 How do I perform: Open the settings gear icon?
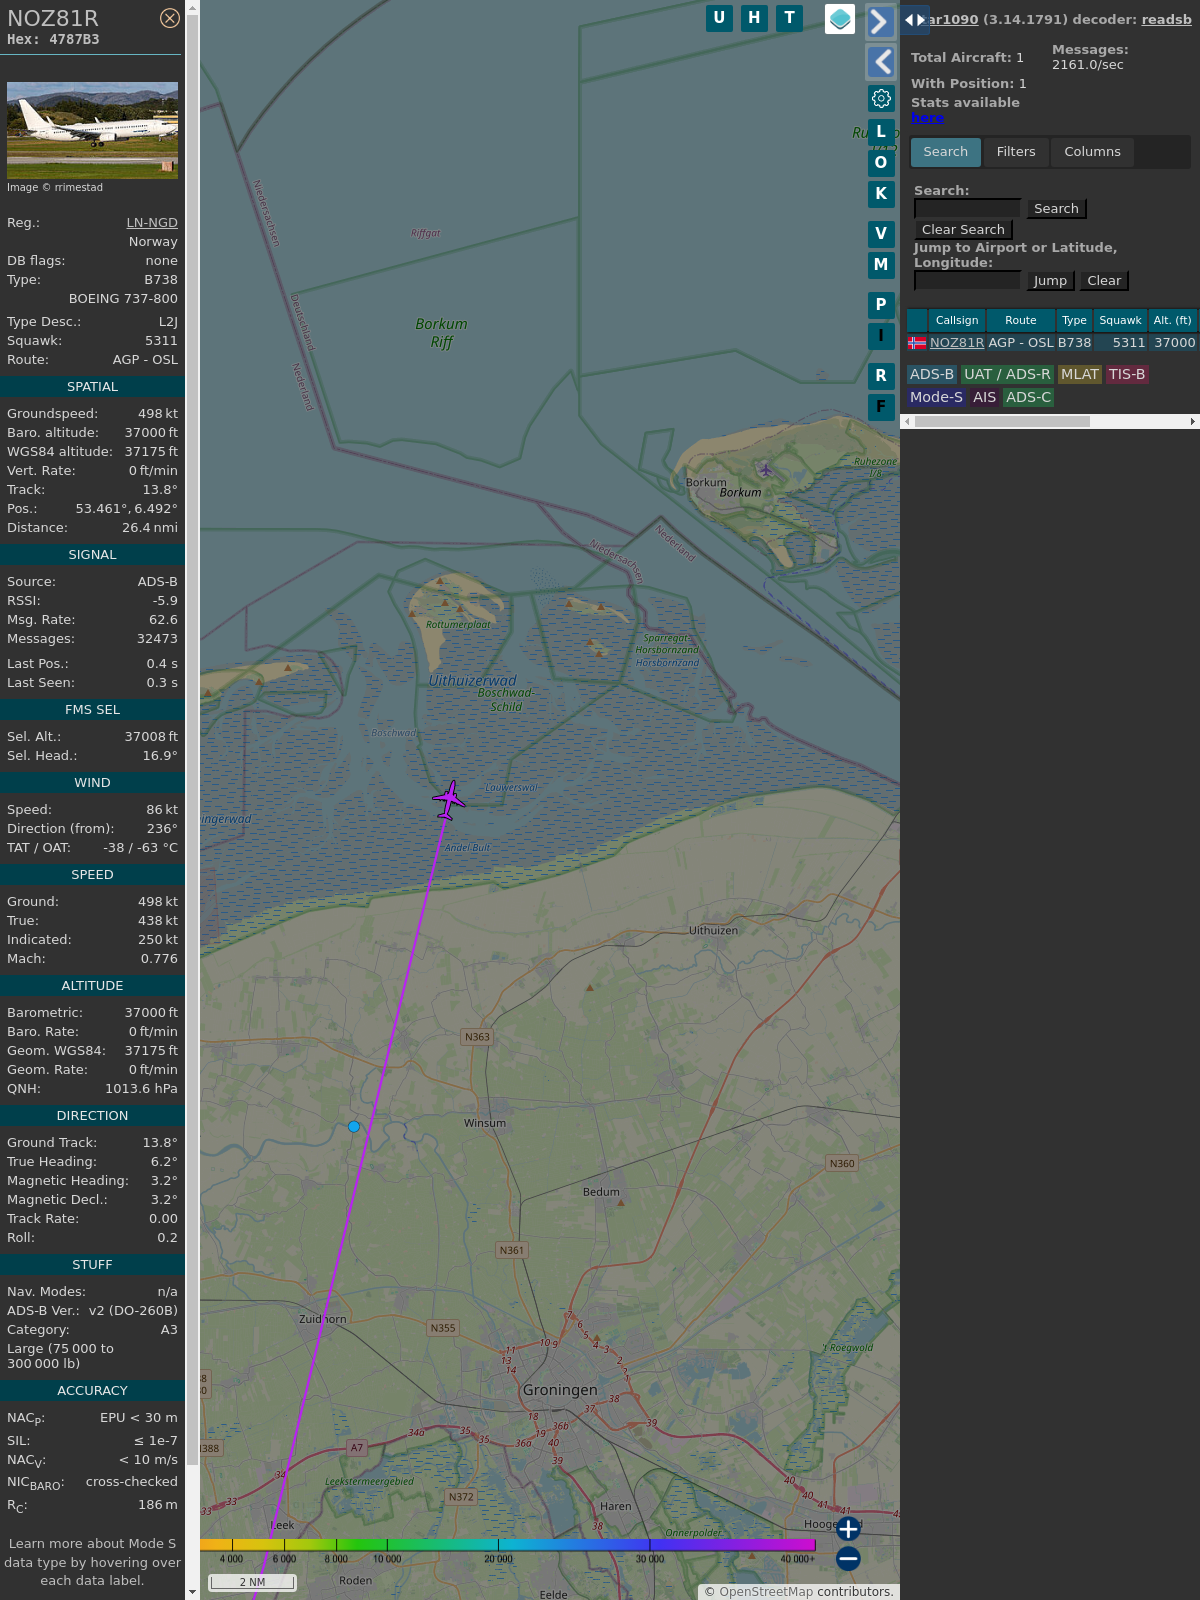tap(881, 98)
